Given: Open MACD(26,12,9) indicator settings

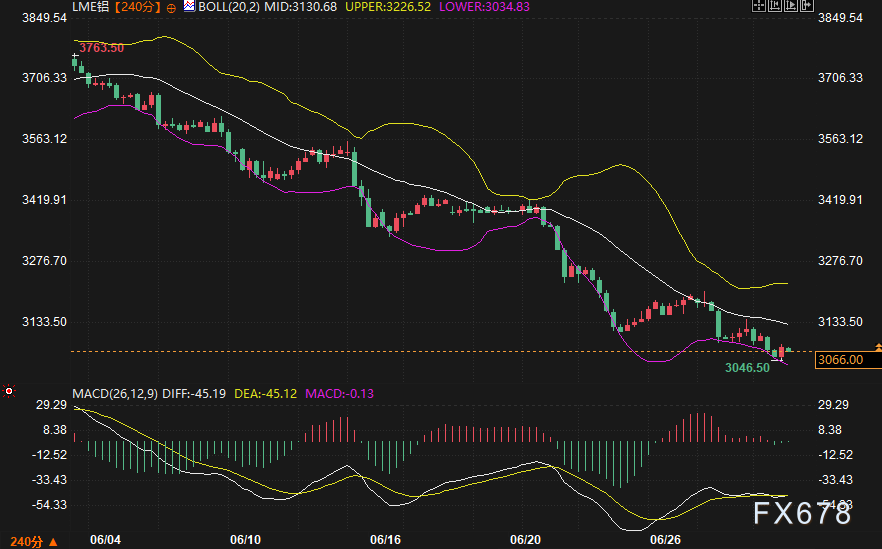Looking at the screenshot, I should tap(115, 393).
